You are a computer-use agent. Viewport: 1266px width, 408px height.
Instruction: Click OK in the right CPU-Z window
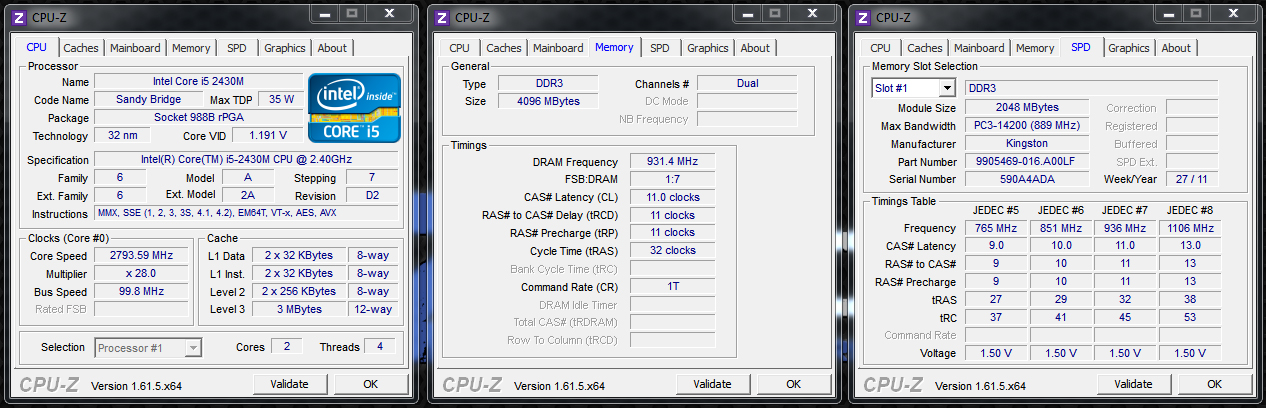(x=1214, y=384)
